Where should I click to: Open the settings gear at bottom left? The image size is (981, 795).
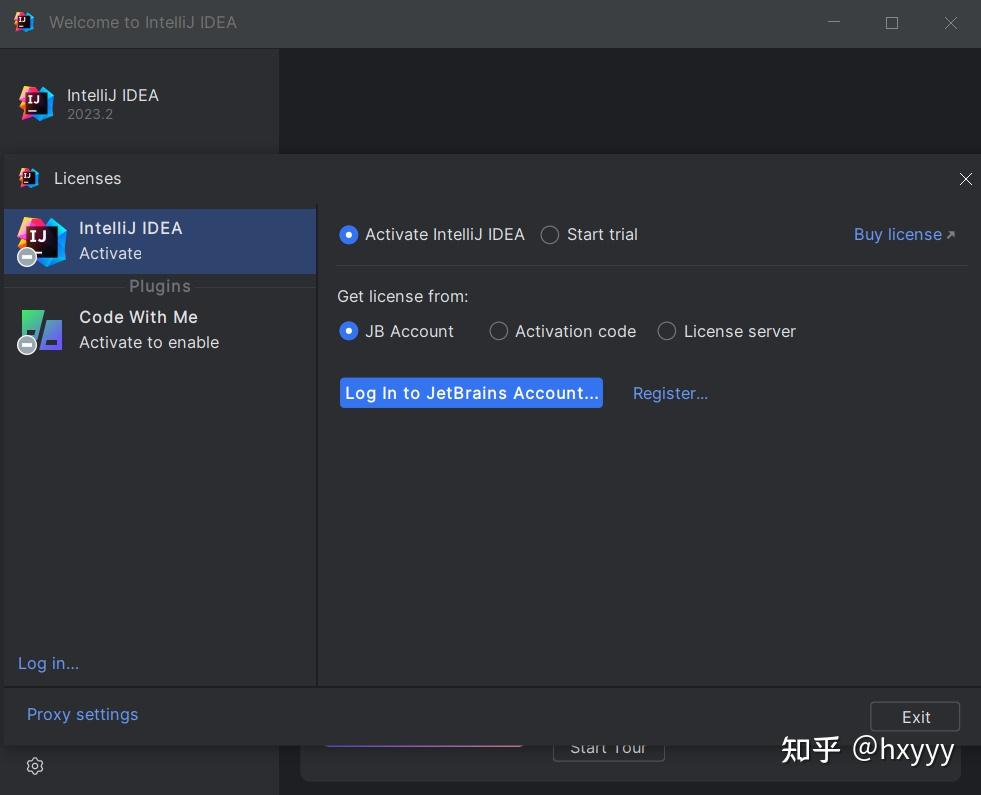click(x=34, y=765)
